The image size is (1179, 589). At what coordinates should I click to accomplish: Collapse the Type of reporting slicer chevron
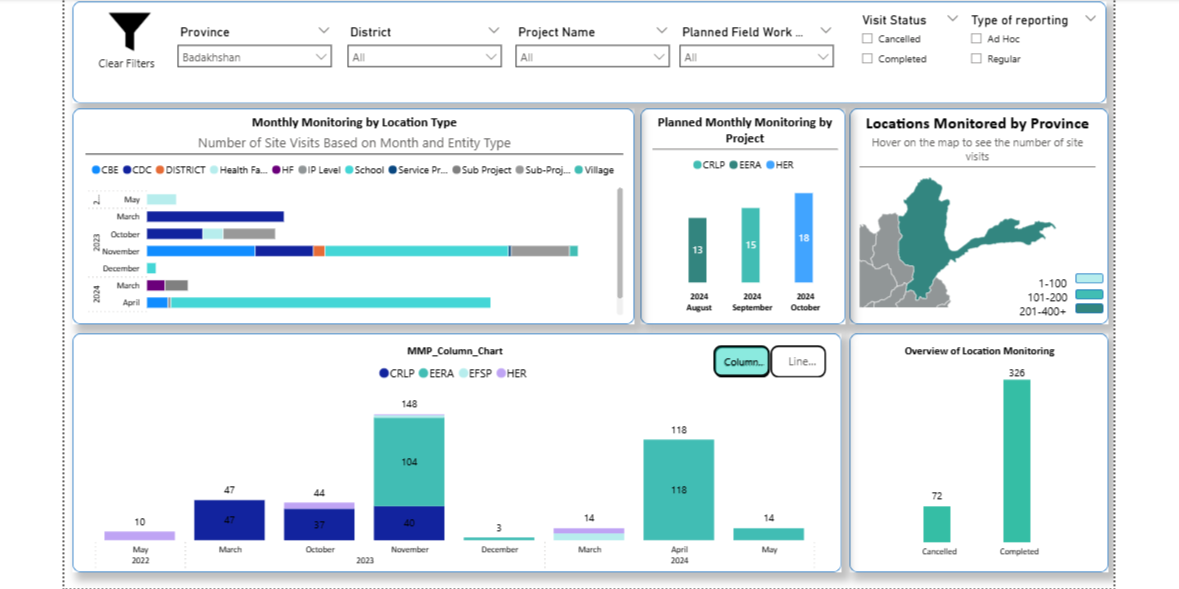click(x=1090, y=18)
